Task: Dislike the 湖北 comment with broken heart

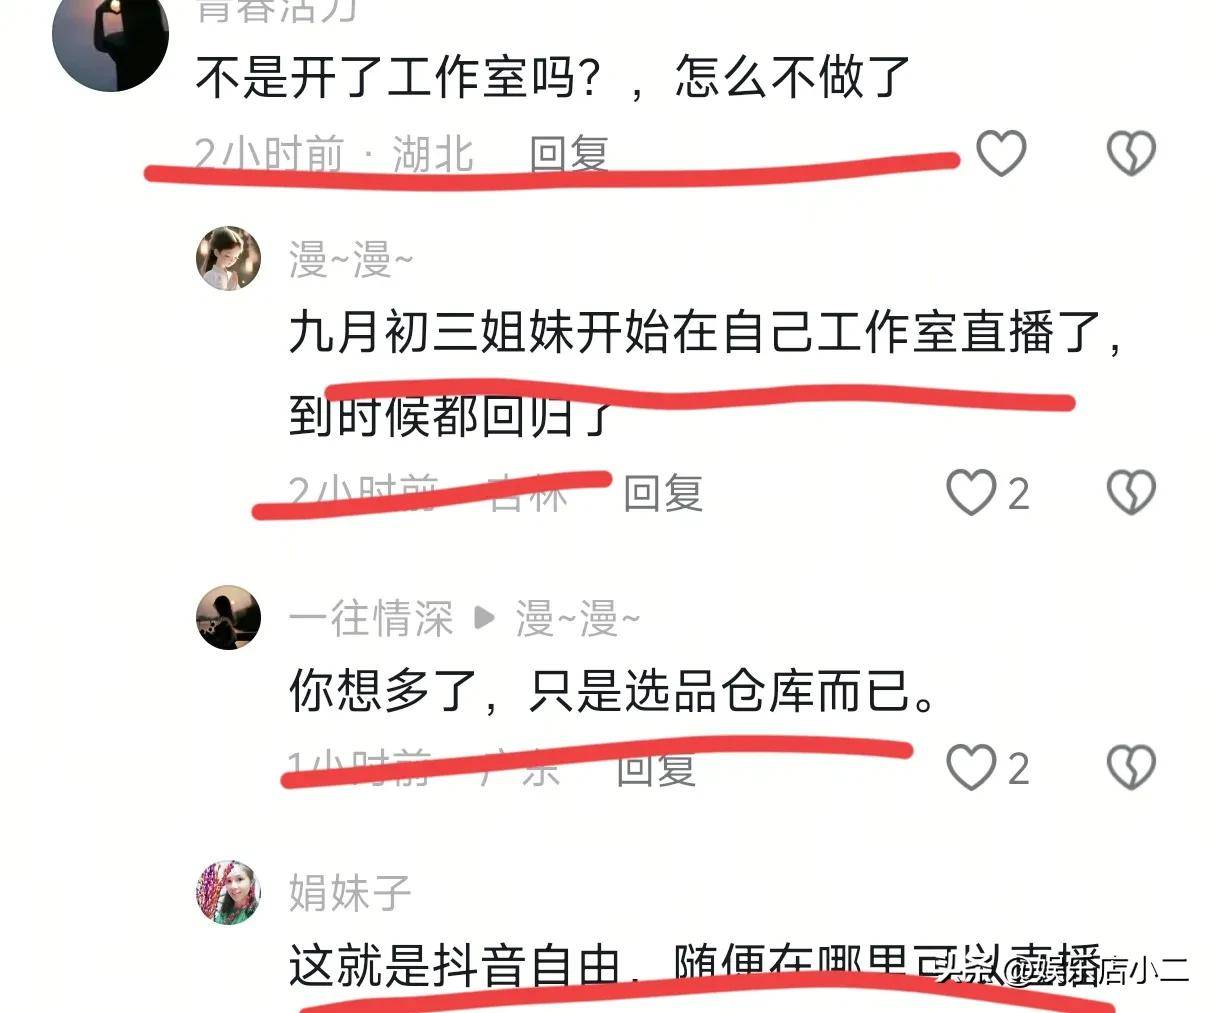Action: (x=1131, y=153)
